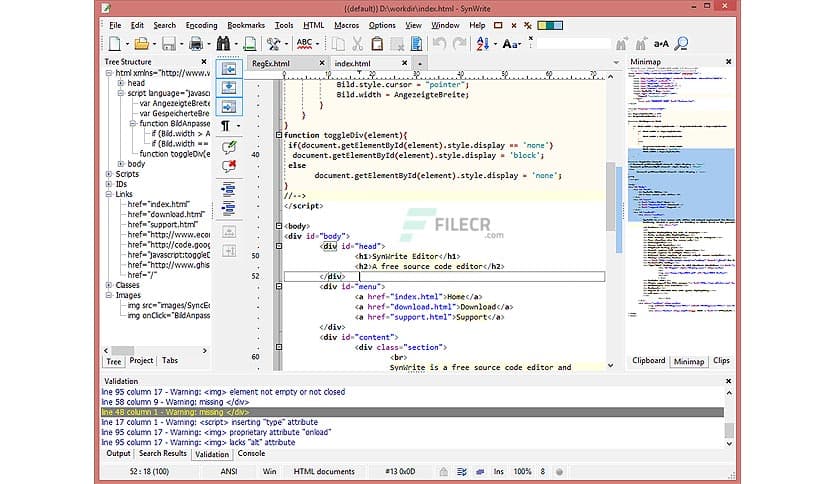Click the Undo arrow icon
This screenshot has width=836, height=484.
pos(439,44)
